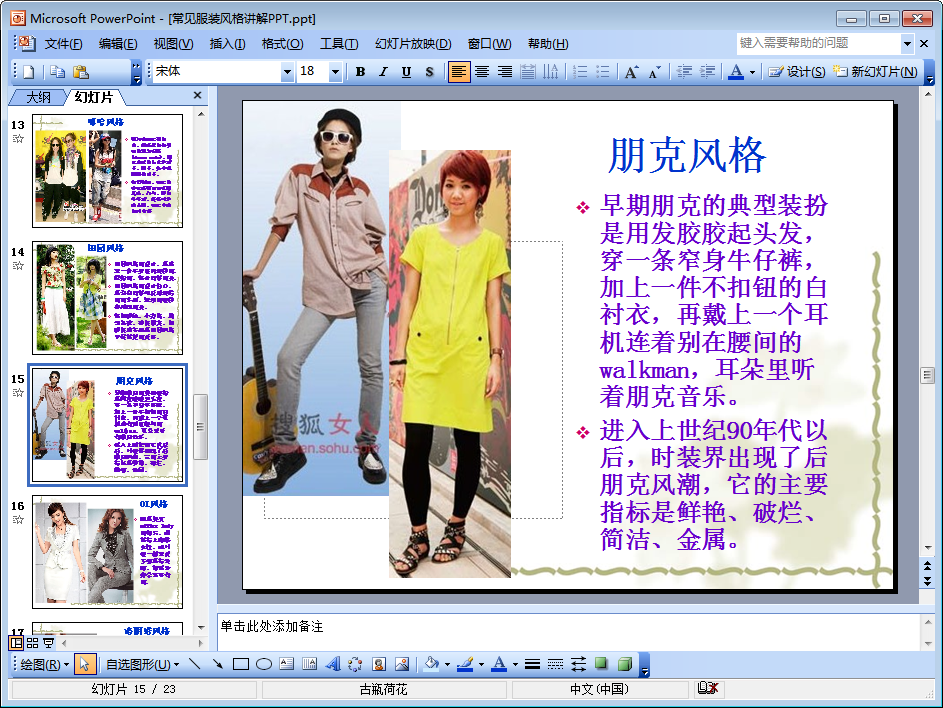This screenshot has width=943, height=708.
Task: Select the Rectangle tool
Action: click(241, 664)
